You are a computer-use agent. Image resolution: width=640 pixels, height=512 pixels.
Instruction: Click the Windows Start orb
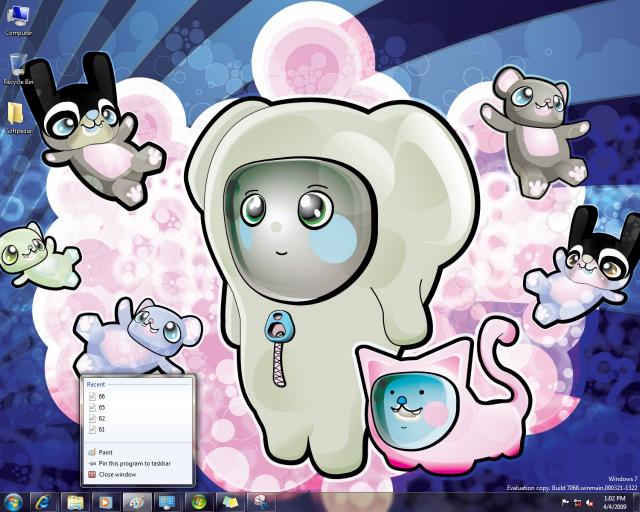pos(14,501)
